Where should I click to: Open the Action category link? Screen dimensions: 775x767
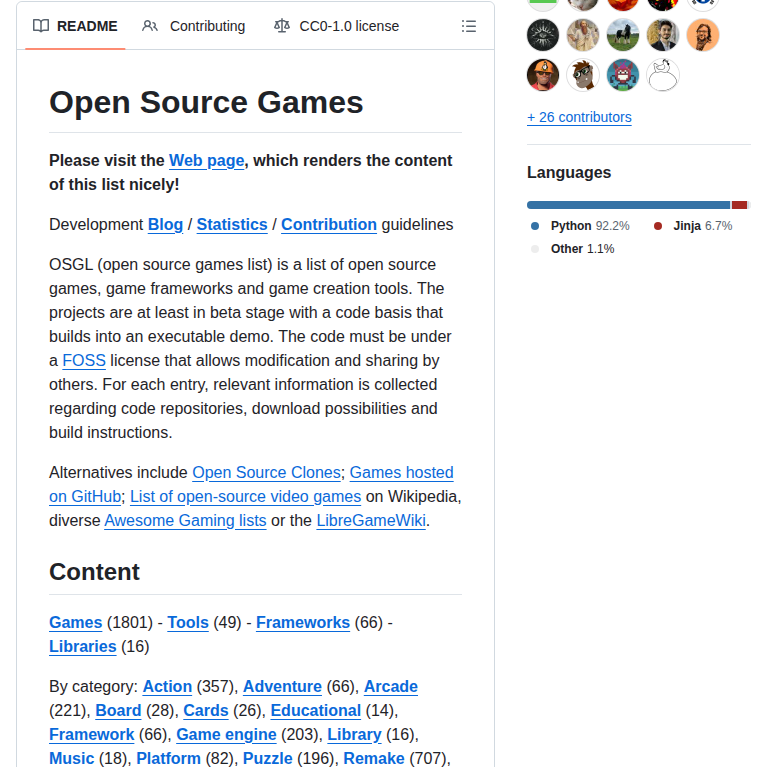point(167,686)
